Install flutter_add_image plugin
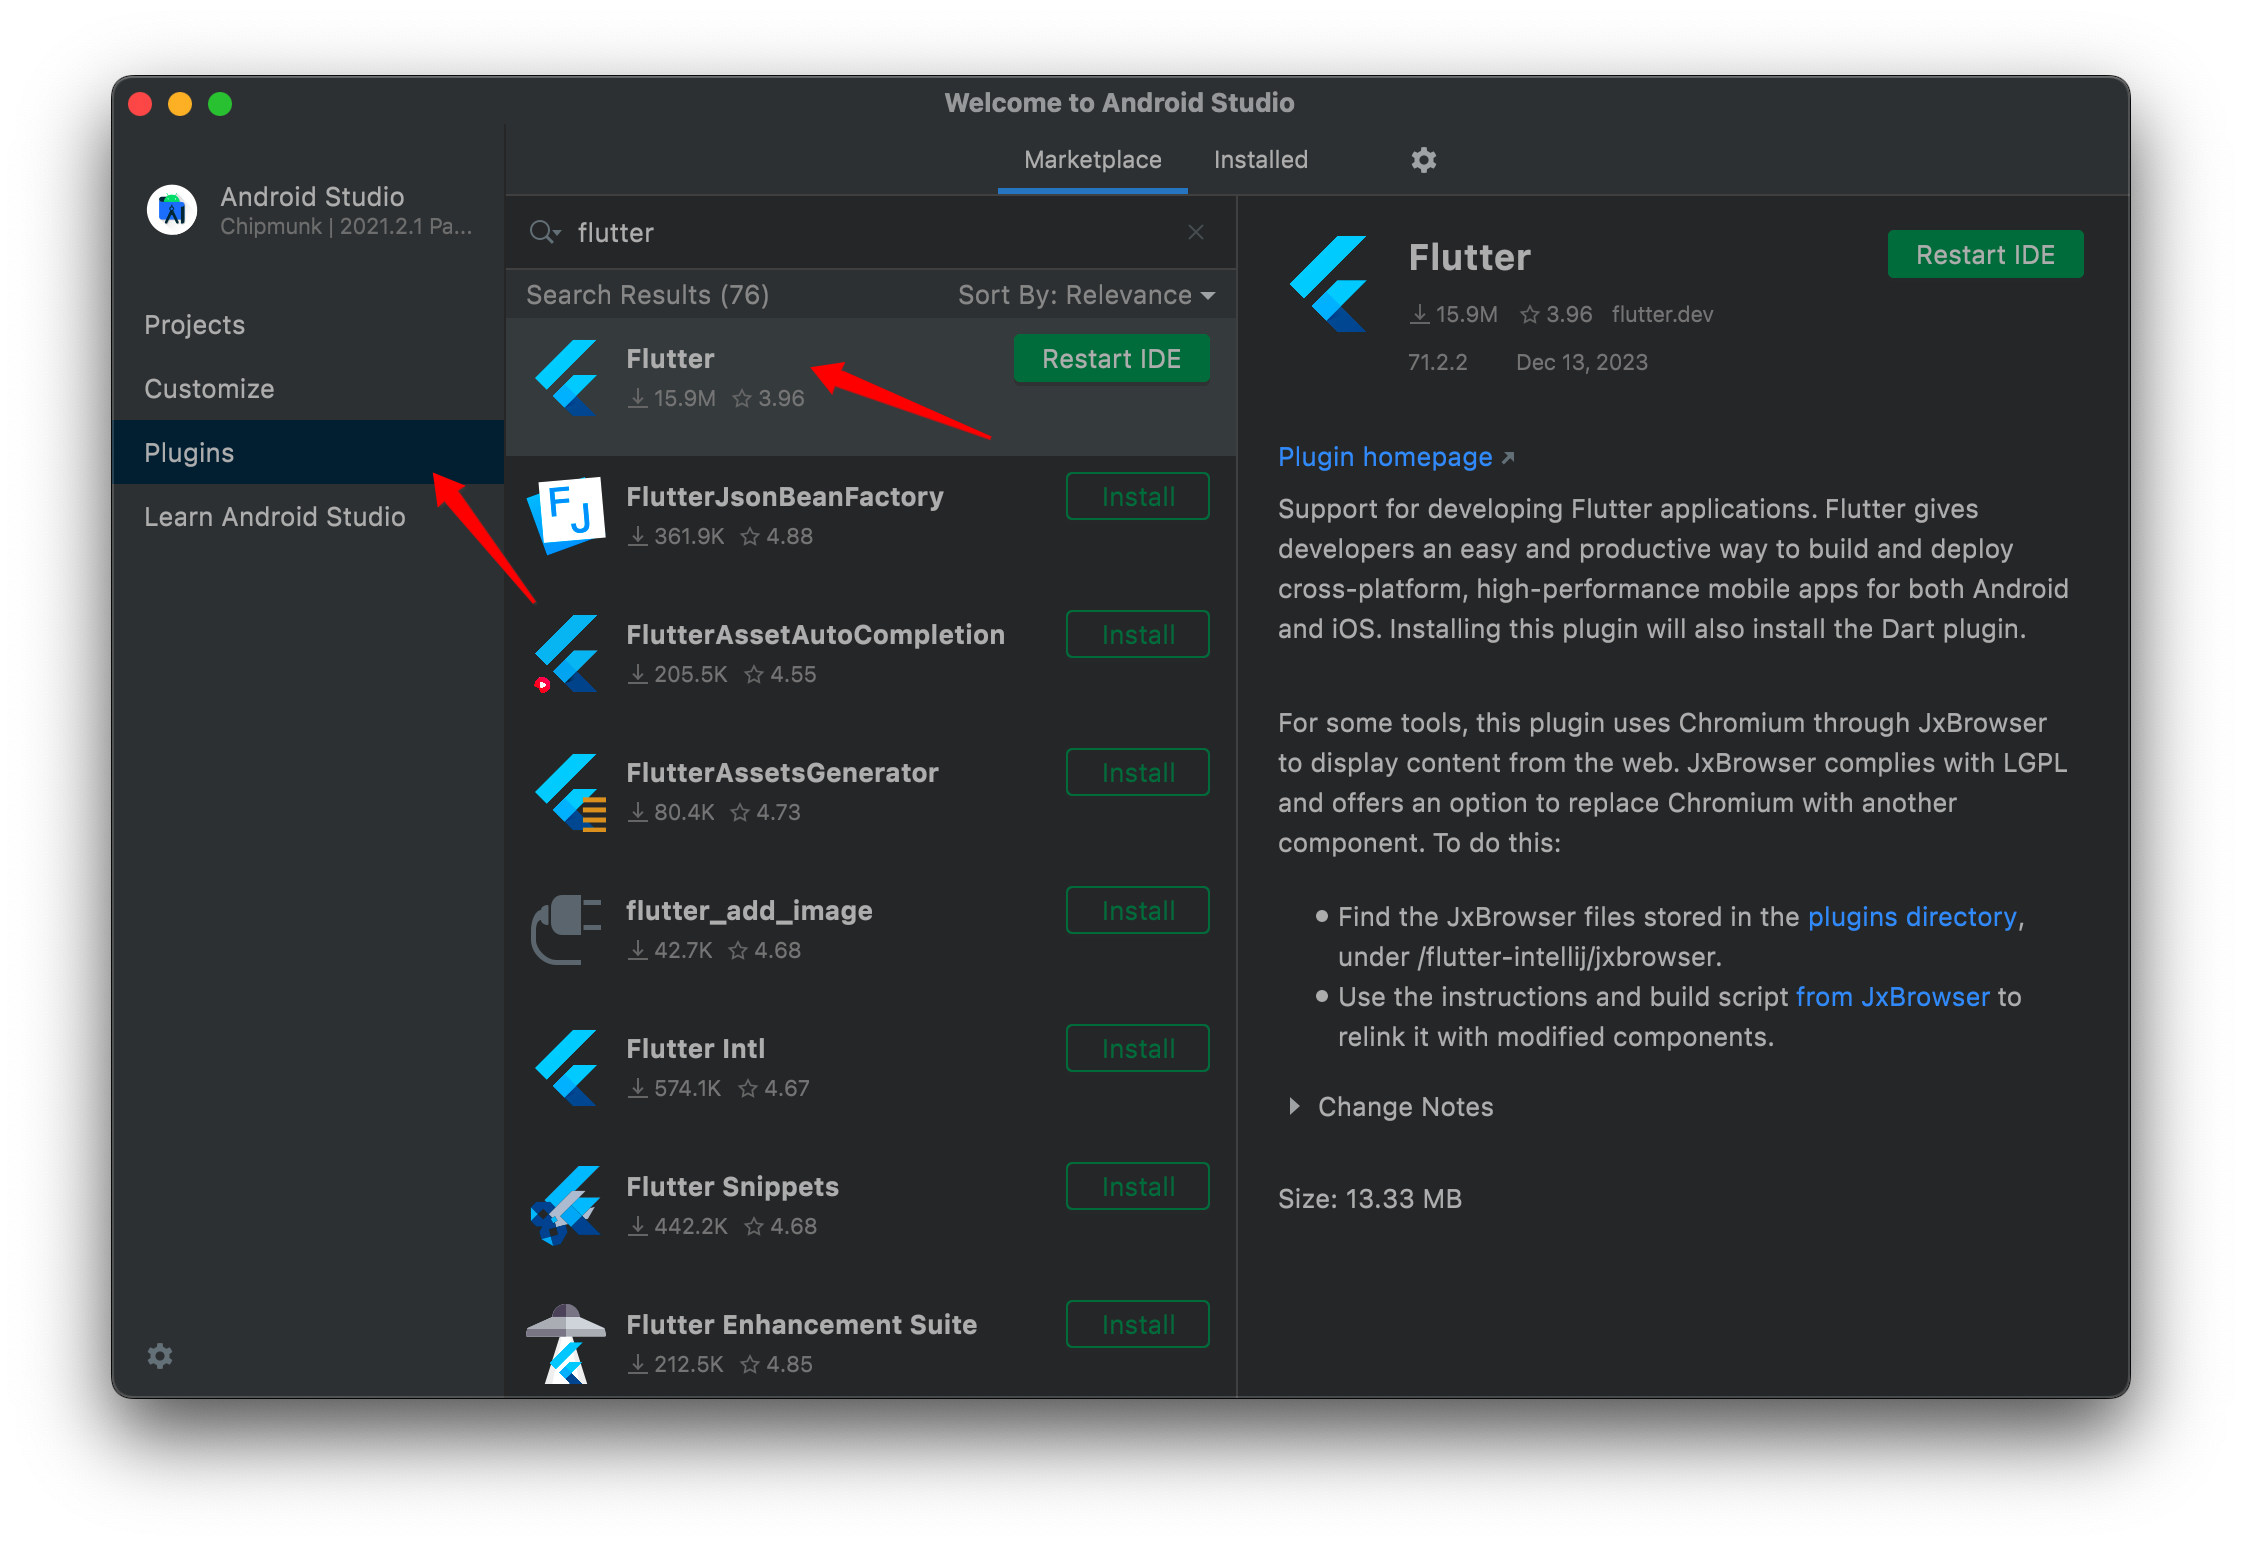Image resolution: width=2242 pixels, height=1546 pixels. pyautogui.click(x=1138, y=911)
